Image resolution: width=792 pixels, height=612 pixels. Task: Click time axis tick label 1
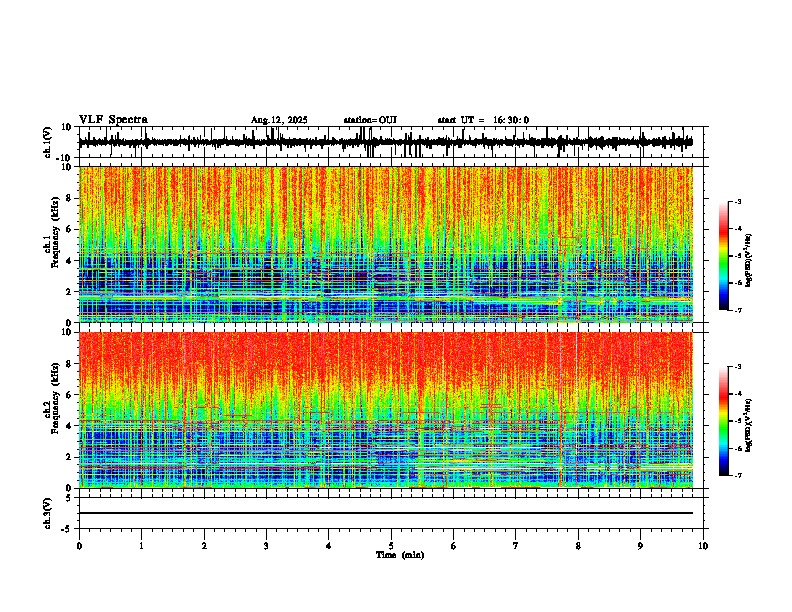pyautogui.click(x=141, y=546)
